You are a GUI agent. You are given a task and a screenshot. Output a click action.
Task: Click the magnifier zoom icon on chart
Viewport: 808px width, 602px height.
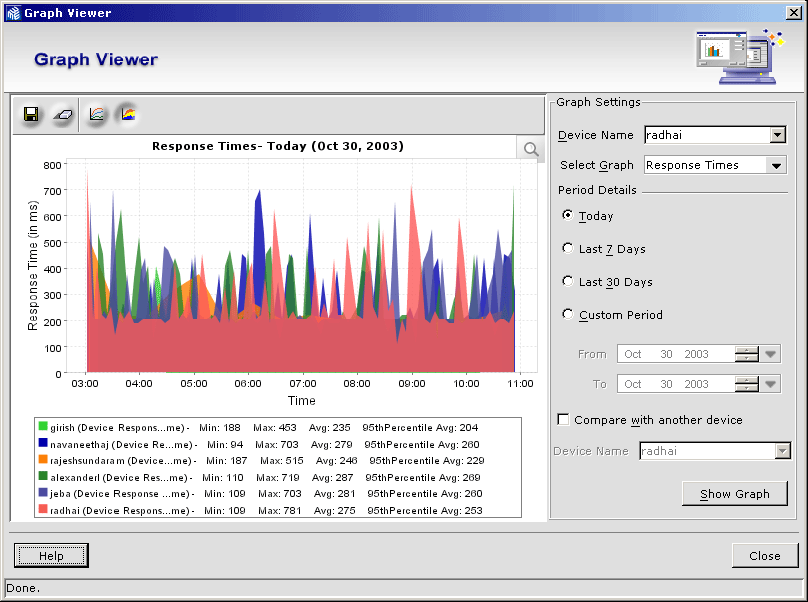click(x=530, y=150)
